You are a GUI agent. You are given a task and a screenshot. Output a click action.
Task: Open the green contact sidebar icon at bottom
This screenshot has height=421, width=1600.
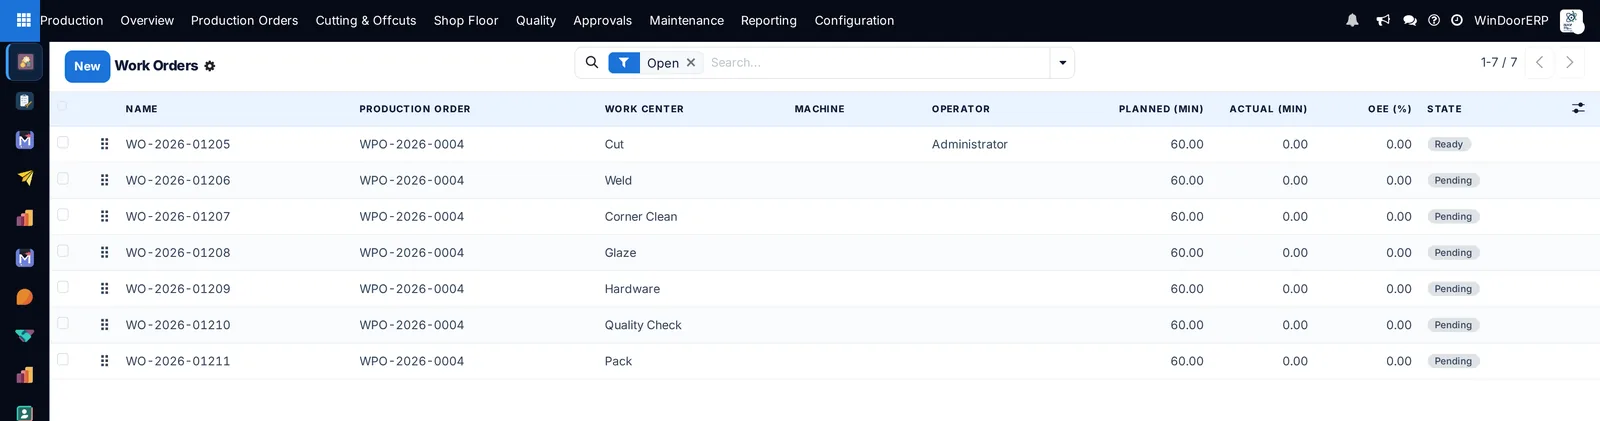(x=25, y=413)
